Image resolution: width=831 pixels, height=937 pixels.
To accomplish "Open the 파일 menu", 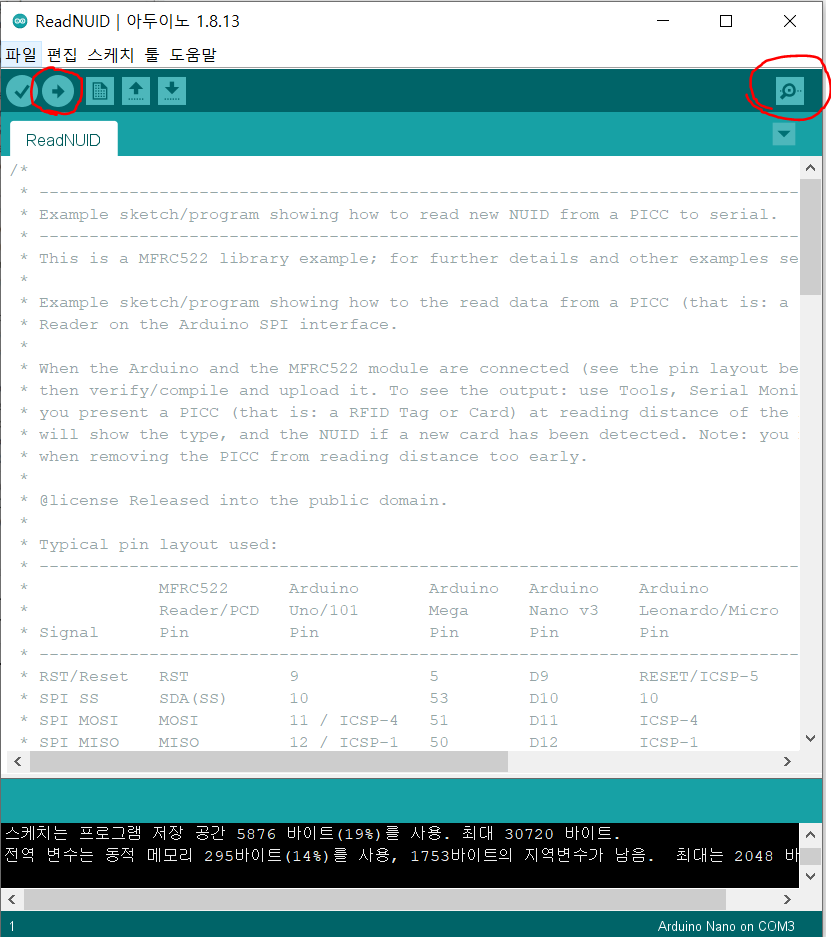I will (21, 55).
